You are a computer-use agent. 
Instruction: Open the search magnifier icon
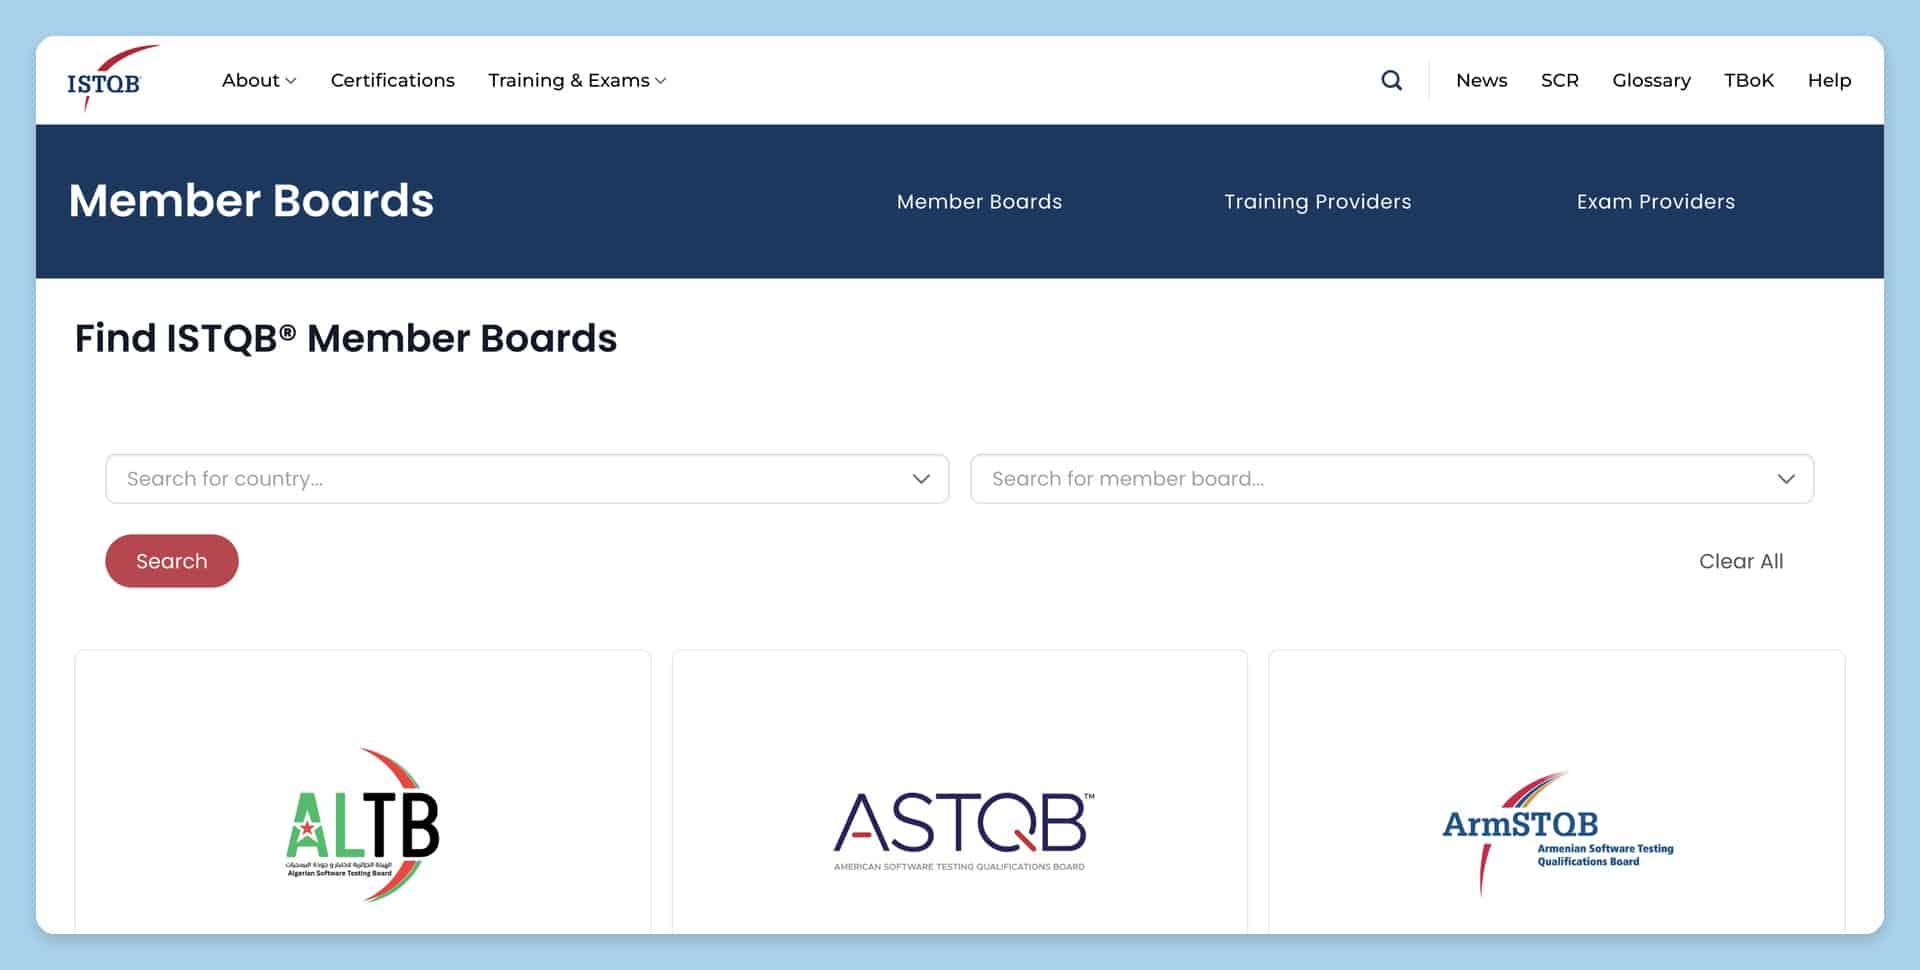click(x=1391, y=80)
